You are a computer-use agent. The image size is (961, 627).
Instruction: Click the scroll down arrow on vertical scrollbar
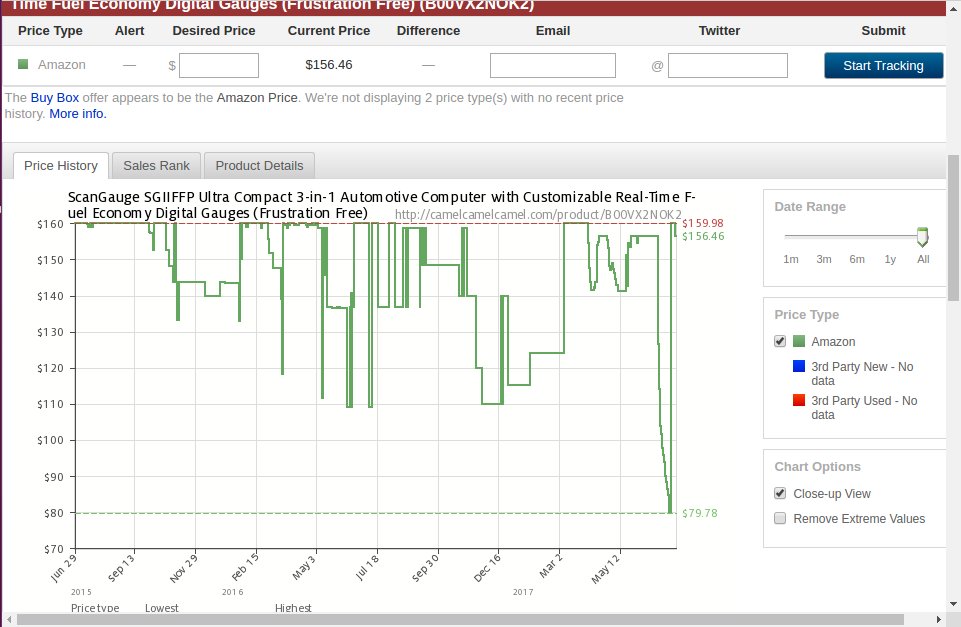click(x=953, y=604)
